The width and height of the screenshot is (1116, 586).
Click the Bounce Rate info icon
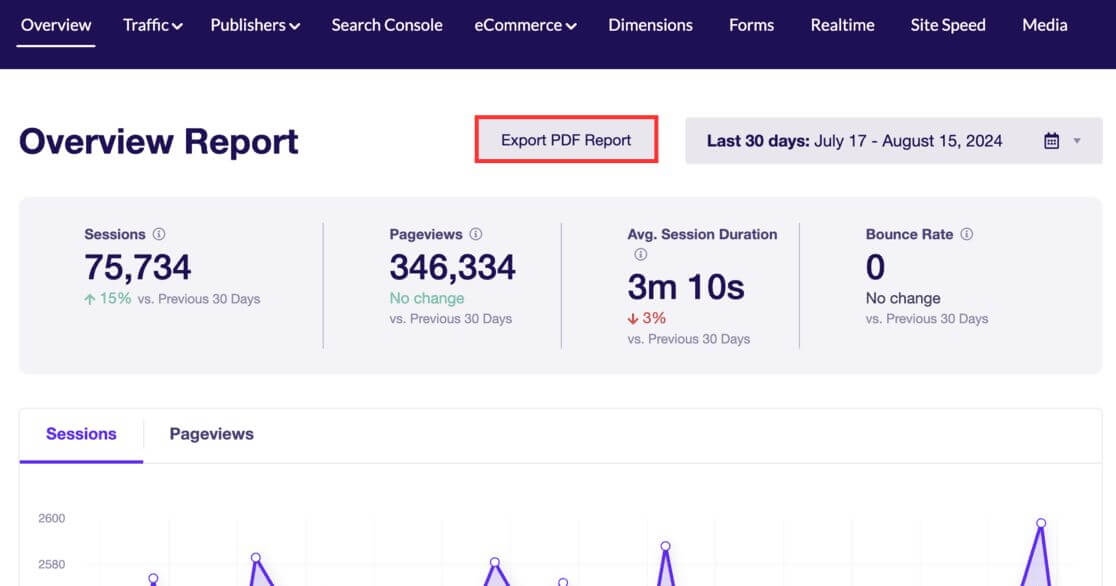967,234
